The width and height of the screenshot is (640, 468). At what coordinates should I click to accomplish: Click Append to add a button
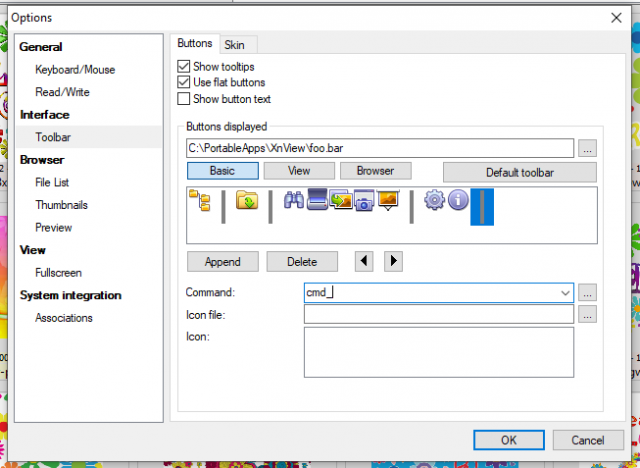click(223, 262)
